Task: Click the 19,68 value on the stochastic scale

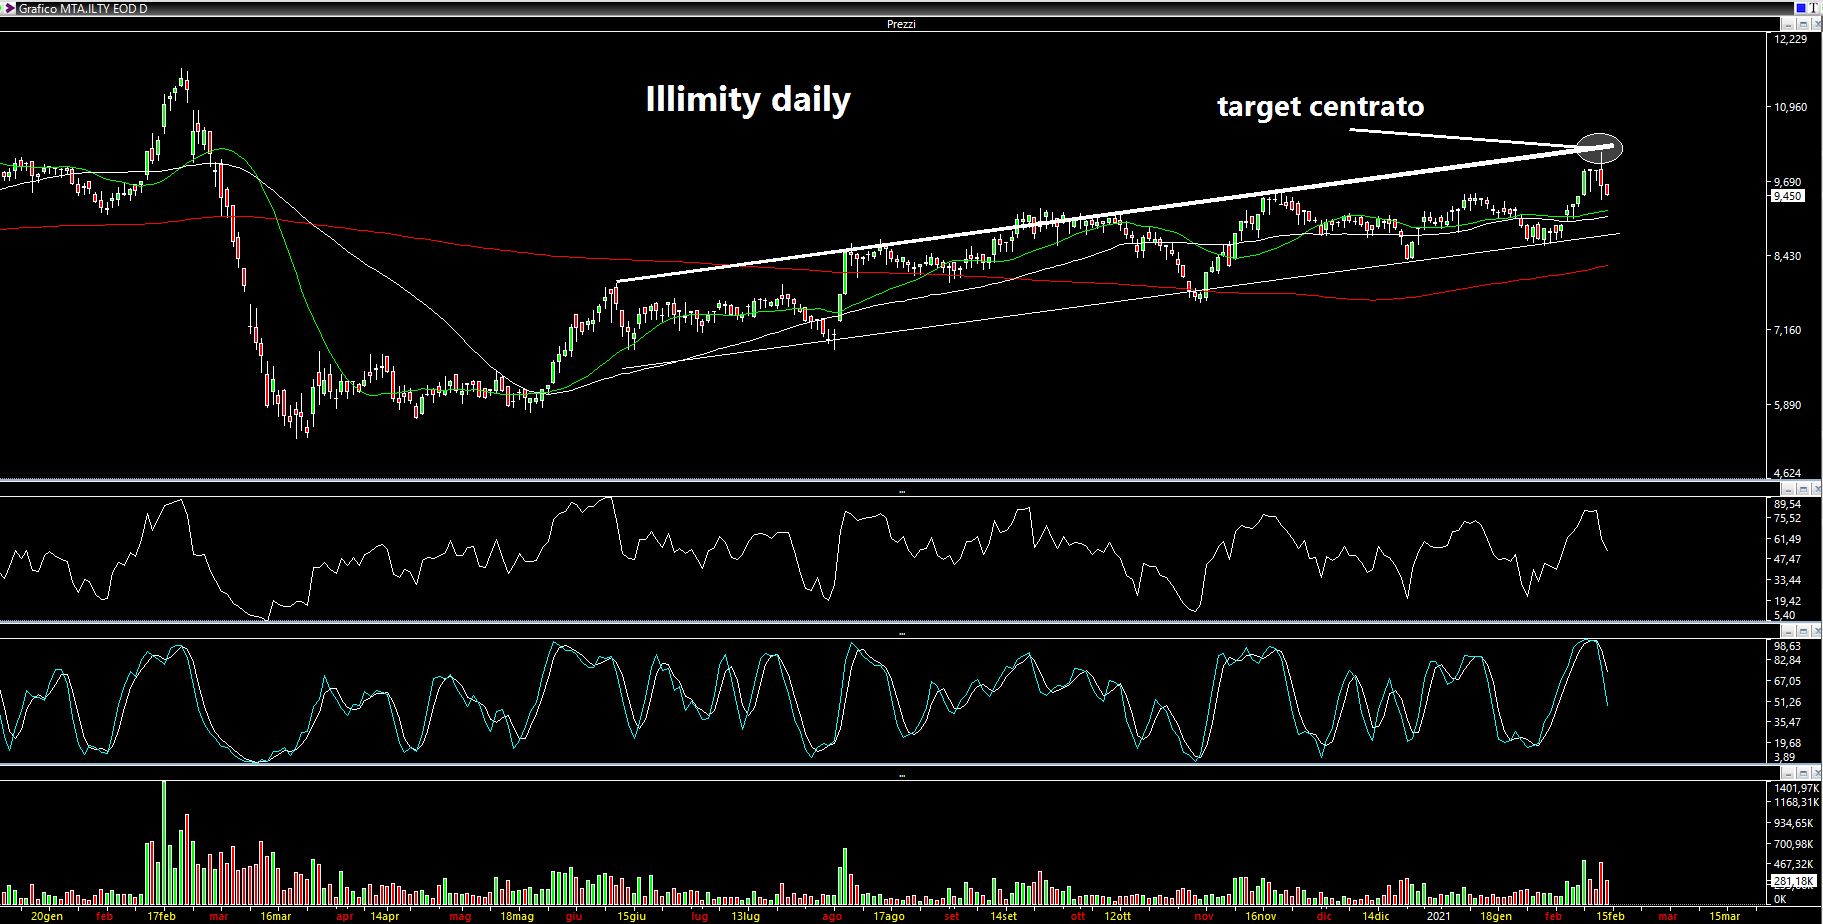Action: [1787, 743]
